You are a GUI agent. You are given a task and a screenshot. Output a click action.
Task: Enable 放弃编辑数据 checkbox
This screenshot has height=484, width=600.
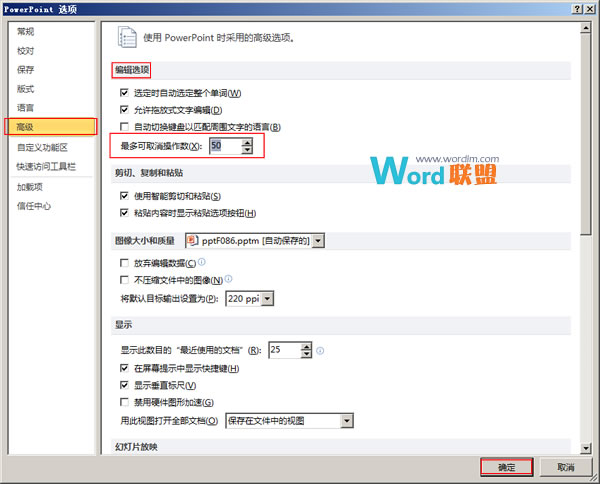point(124,263)
